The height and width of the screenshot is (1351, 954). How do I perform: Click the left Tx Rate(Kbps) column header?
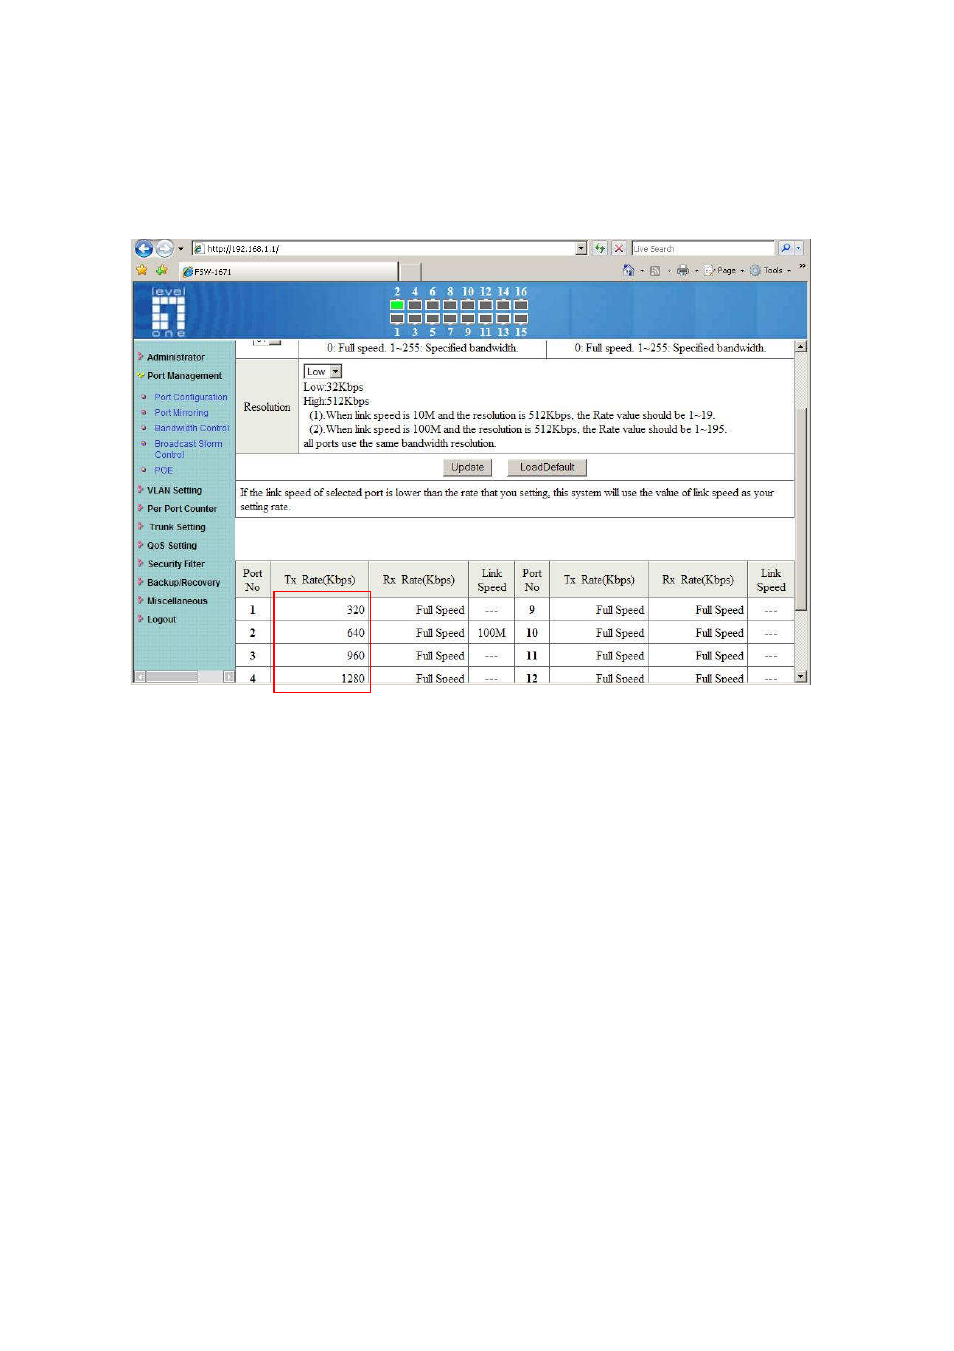320,580
